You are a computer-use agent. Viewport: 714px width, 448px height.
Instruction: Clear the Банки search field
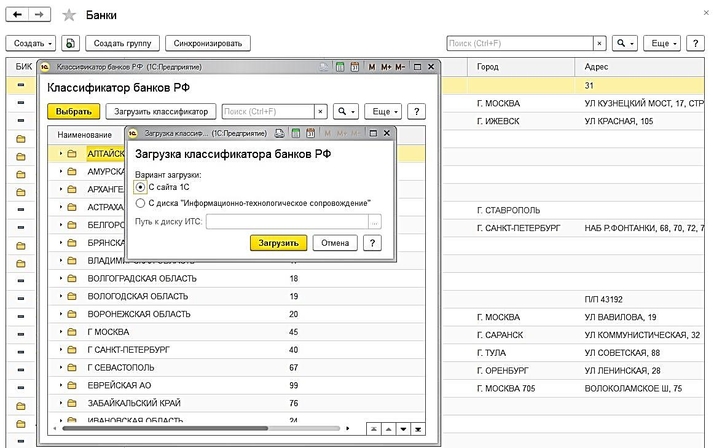pyautogui.click(x=600, y=43)
